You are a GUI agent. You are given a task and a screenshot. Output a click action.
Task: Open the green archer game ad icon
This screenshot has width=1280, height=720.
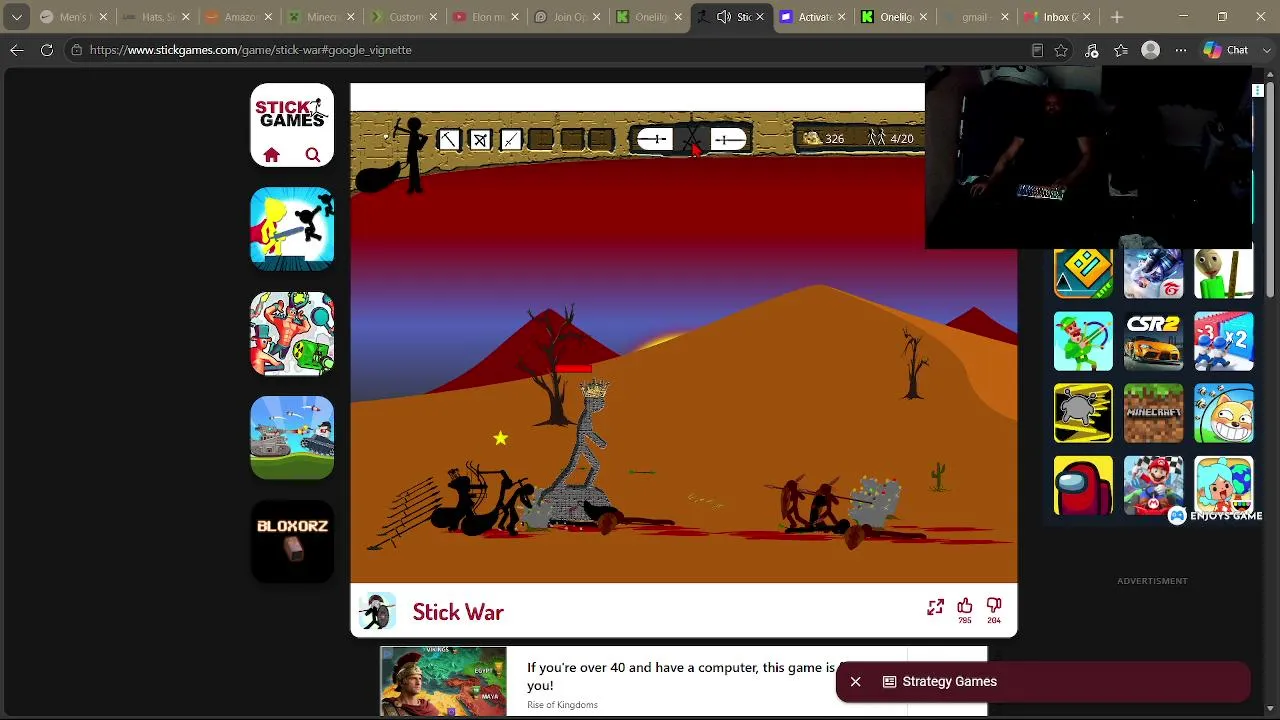click(1083, 341)
